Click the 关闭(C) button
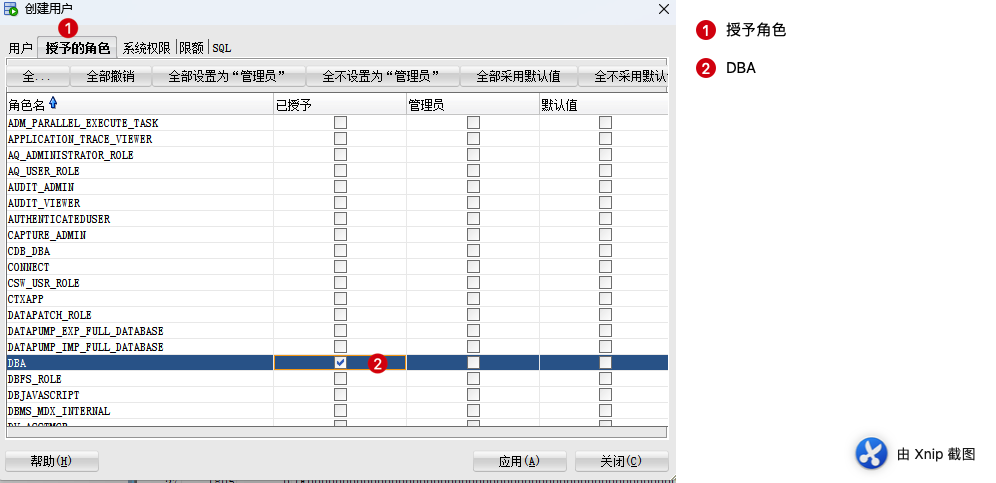 [x=622, y=461]
